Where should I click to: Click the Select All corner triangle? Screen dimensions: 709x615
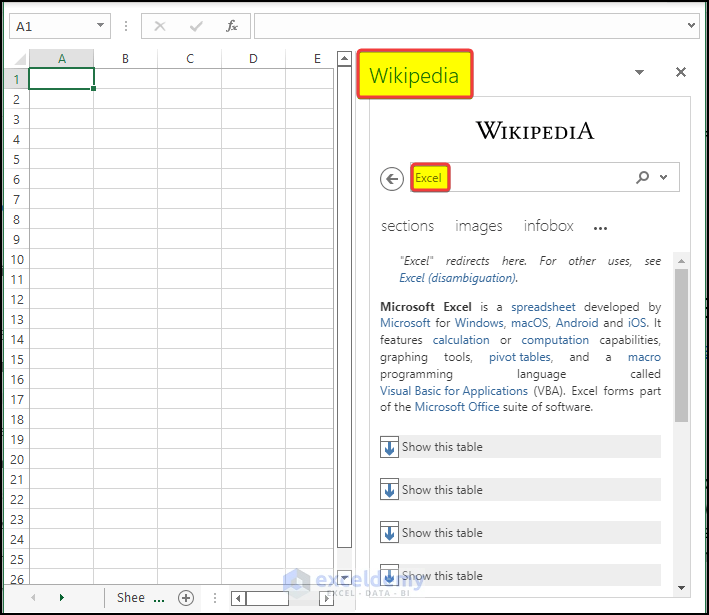(20, 59)
